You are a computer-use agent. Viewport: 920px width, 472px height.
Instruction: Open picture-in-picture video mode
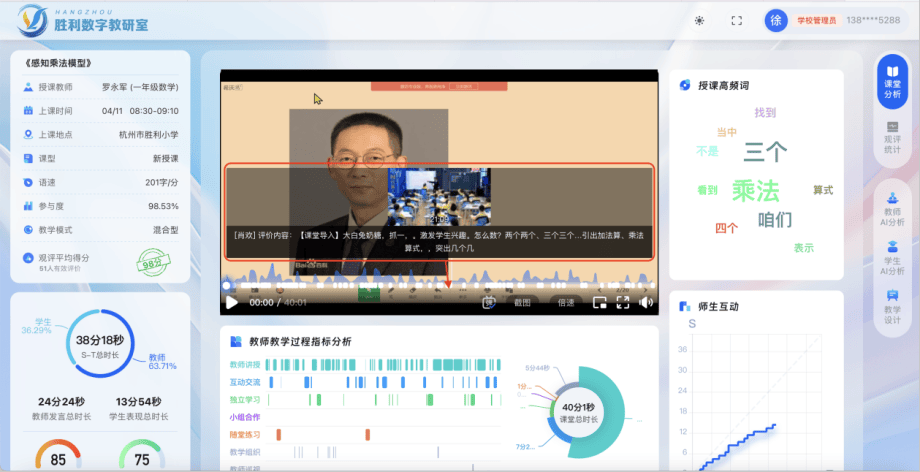[x=600, y=302]
